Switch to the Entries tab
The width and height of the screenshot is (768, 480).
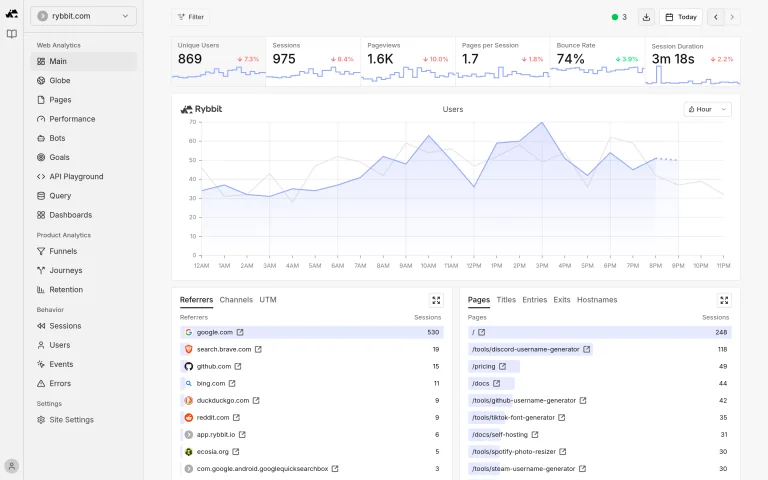[x=534, y=300]
